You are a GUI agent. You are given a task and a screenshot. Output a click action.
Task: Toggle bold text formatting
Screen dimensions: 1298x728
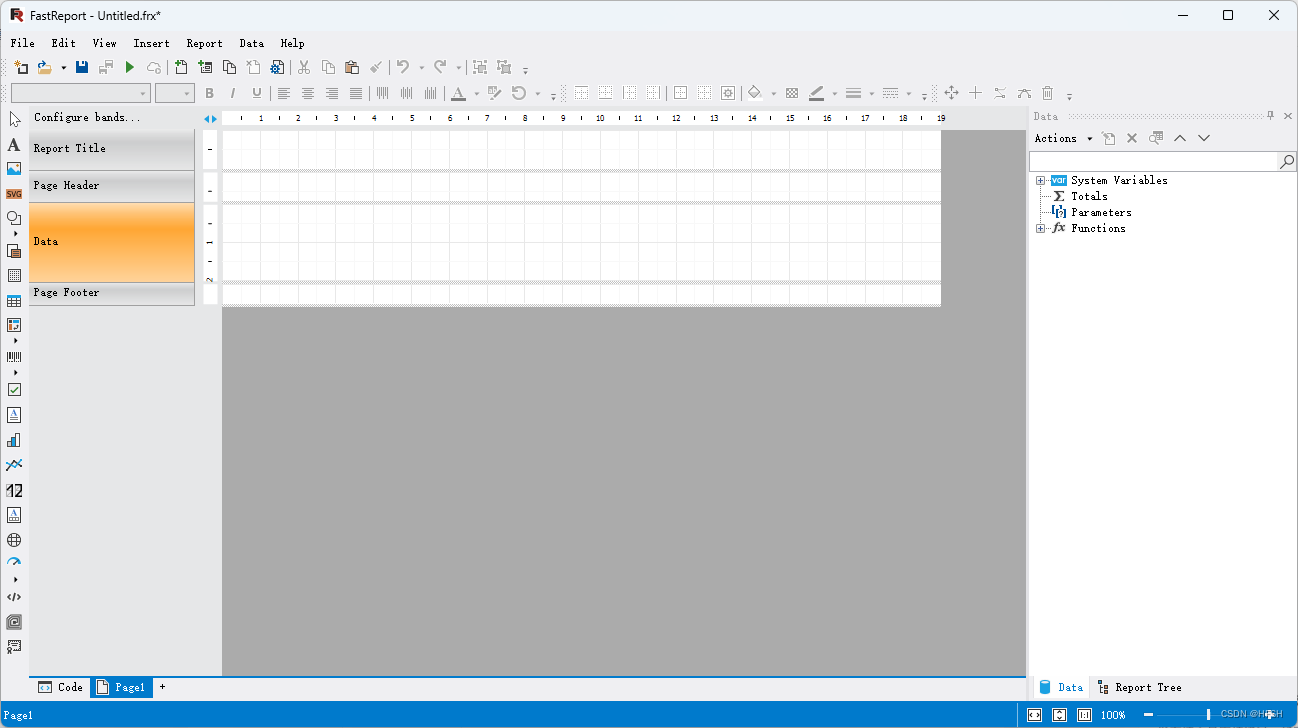pos(209,92)
